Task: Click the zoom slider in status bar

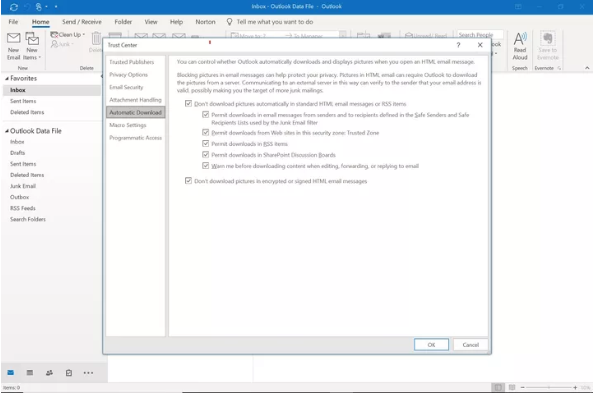Action: [549, 387]
